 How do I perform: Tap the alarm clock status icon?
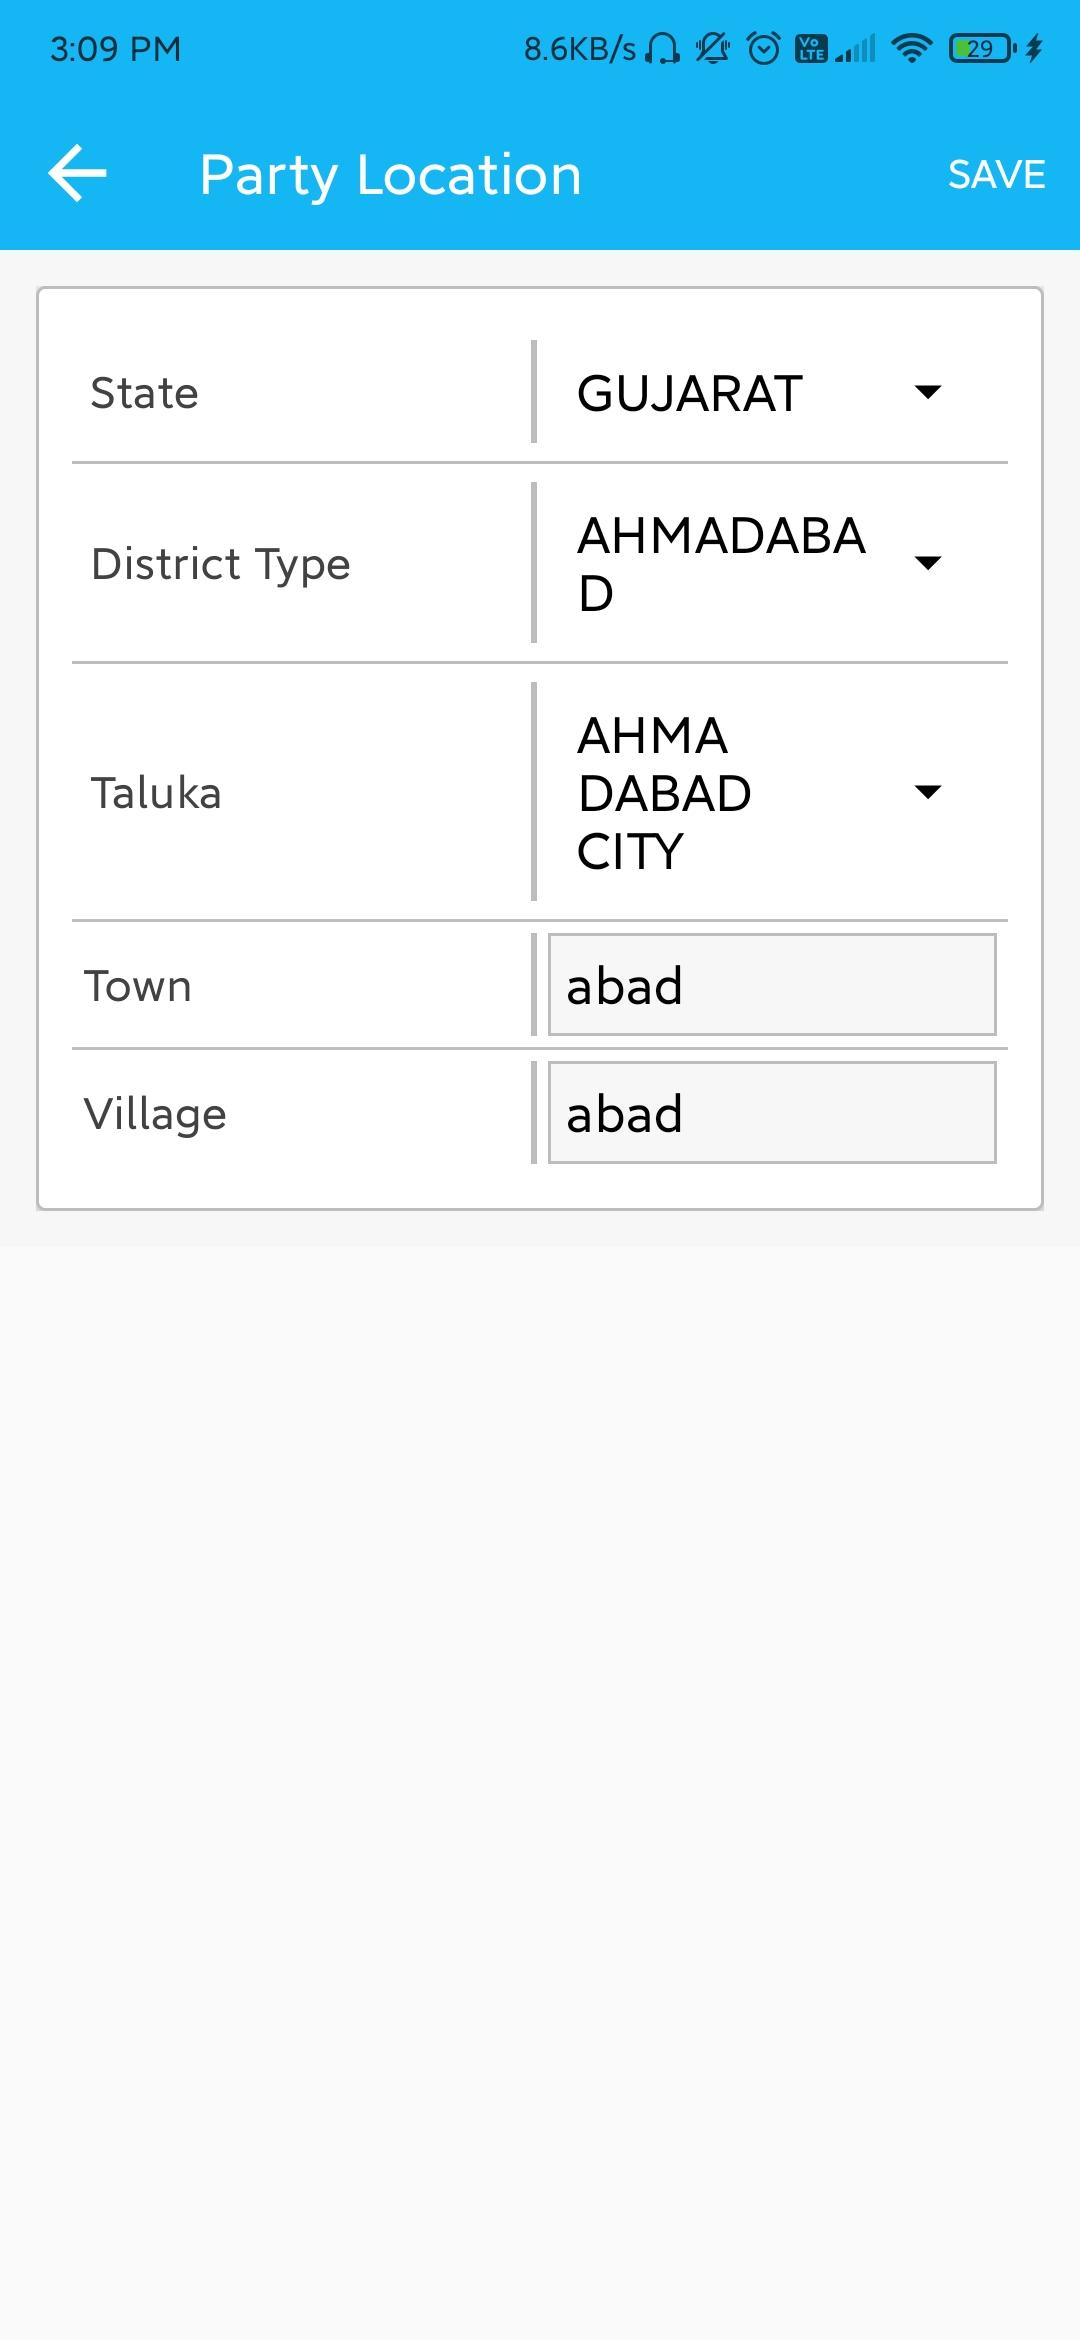pyautogui.click(x=764, y=48)
